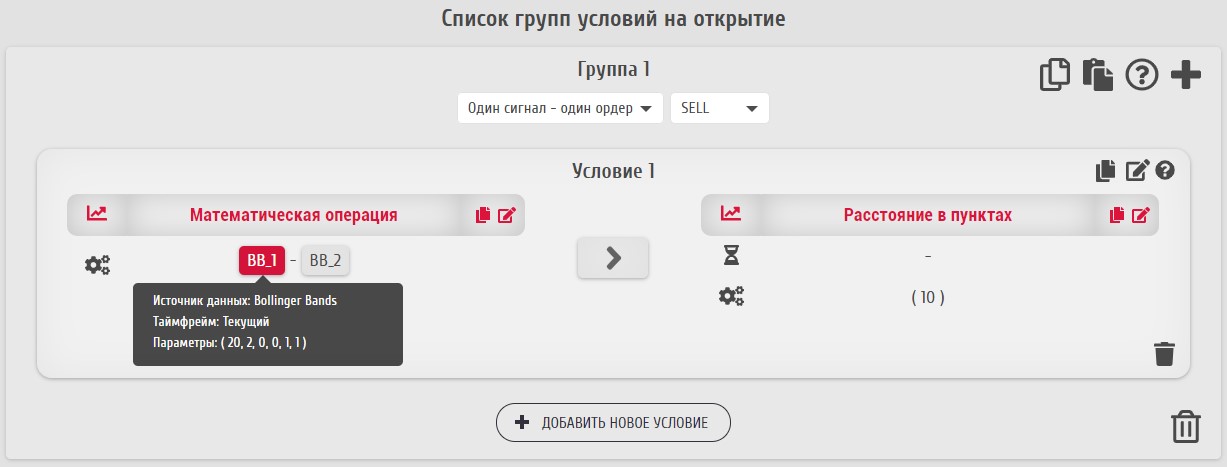Click the (10) points parameter value
Viewport: 1227px width, 467px height.
(927, 297)
